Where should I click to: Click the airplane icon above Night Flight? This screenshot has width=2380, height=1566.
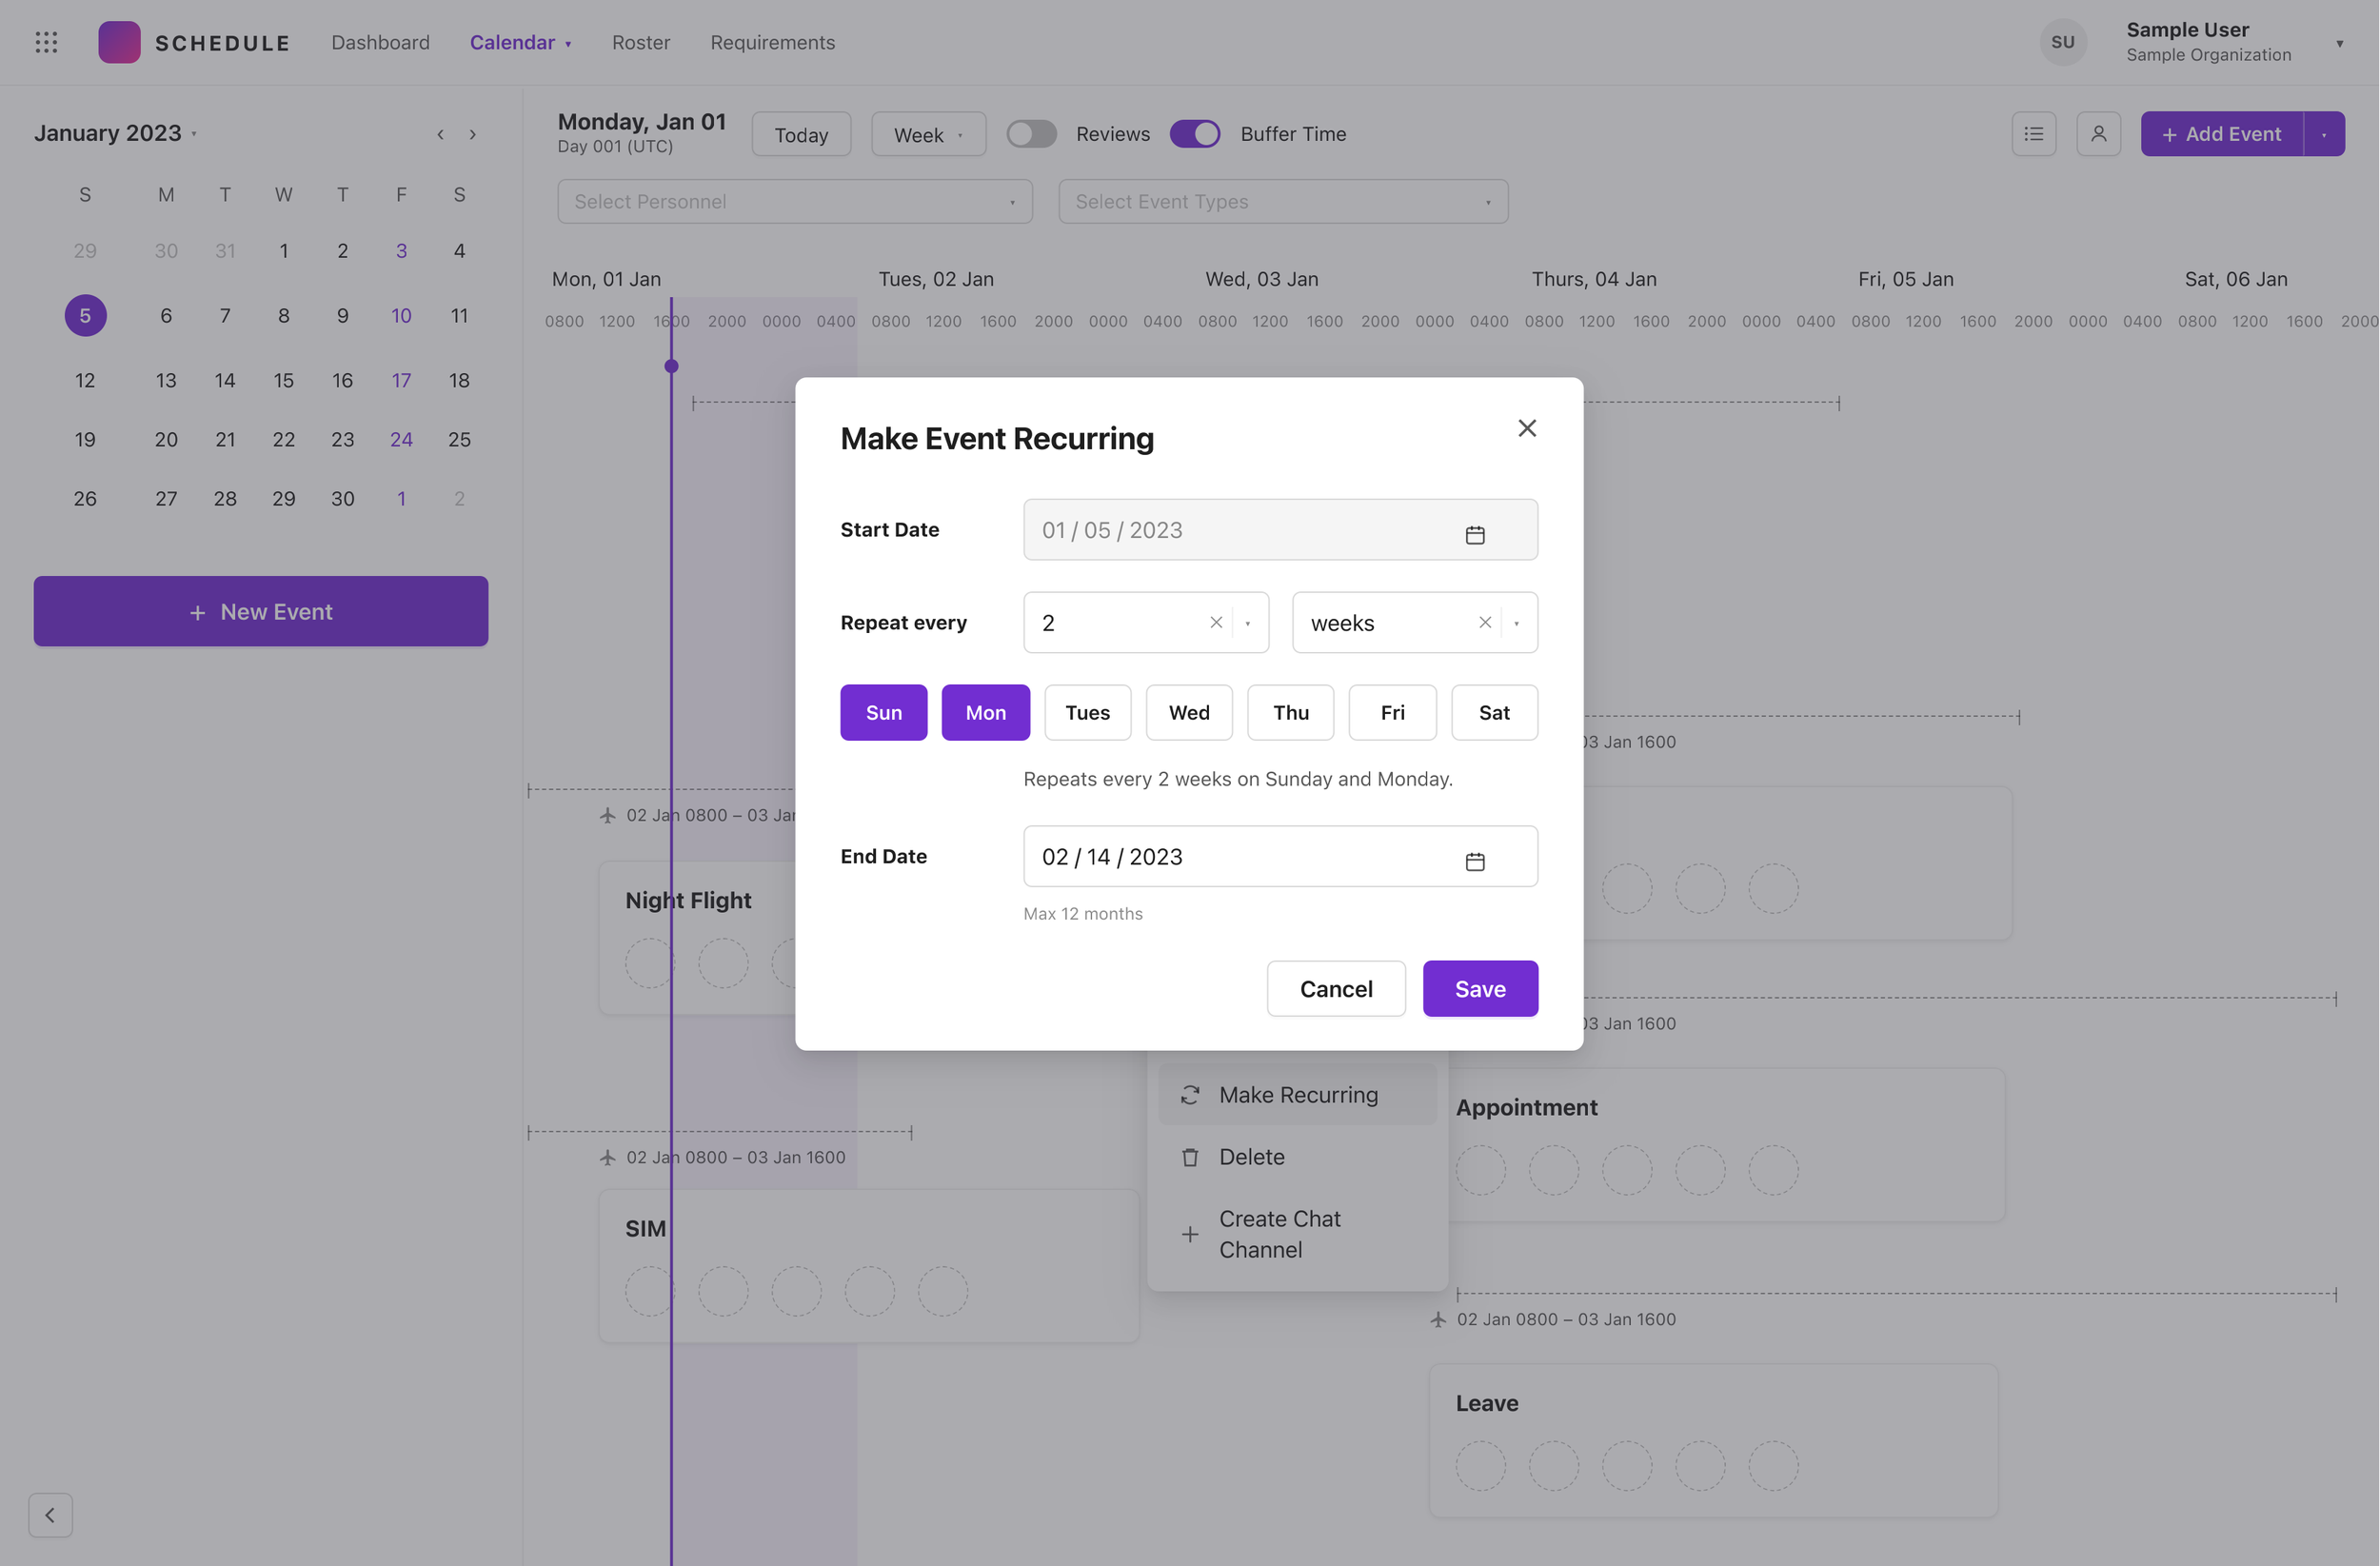pos(607,815)
